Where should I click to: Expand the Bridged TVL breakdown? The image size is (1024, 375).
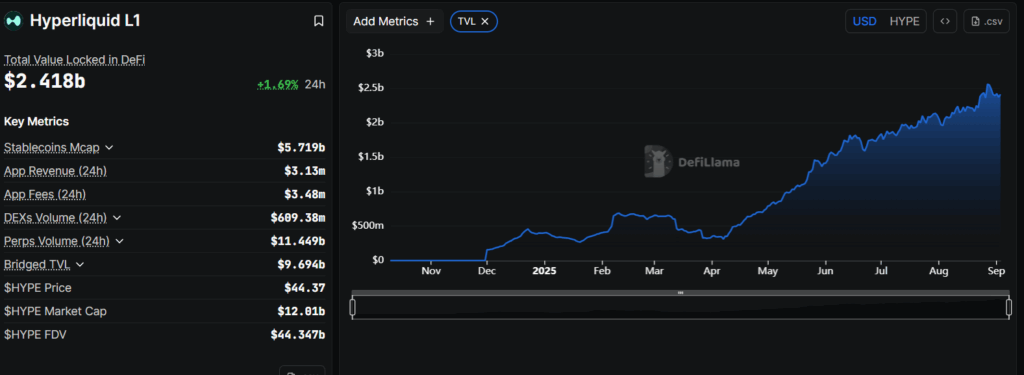(80, 265)
